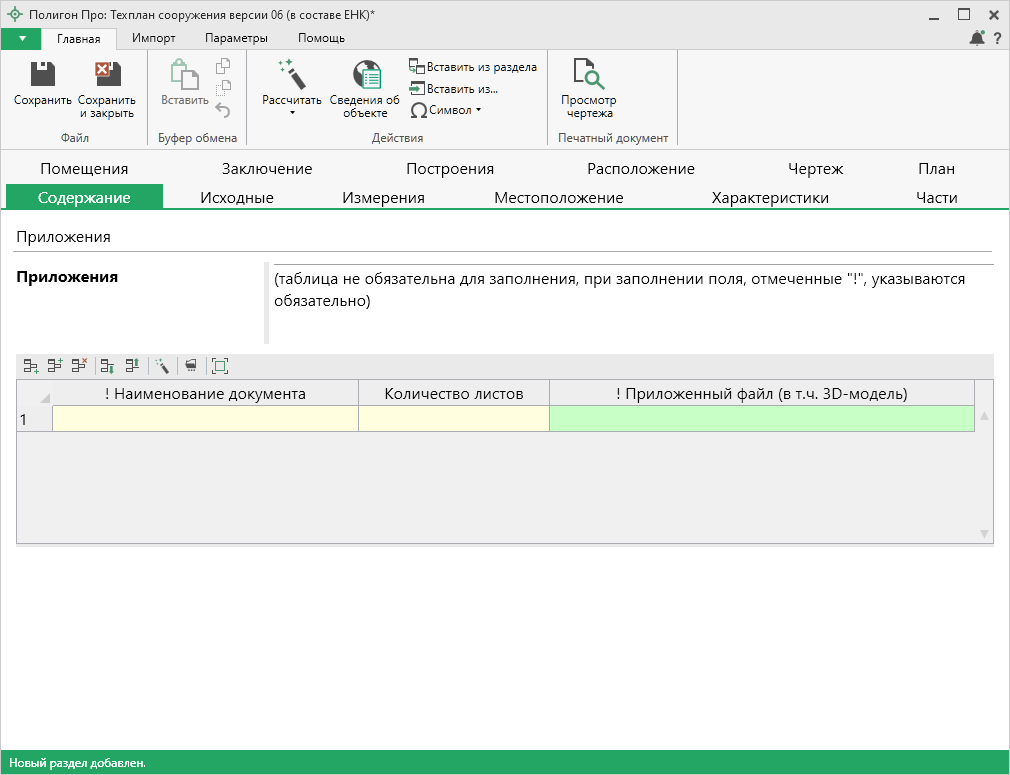
Task: Click the Наименование документа cell in row 1
Action: point(205,420)
